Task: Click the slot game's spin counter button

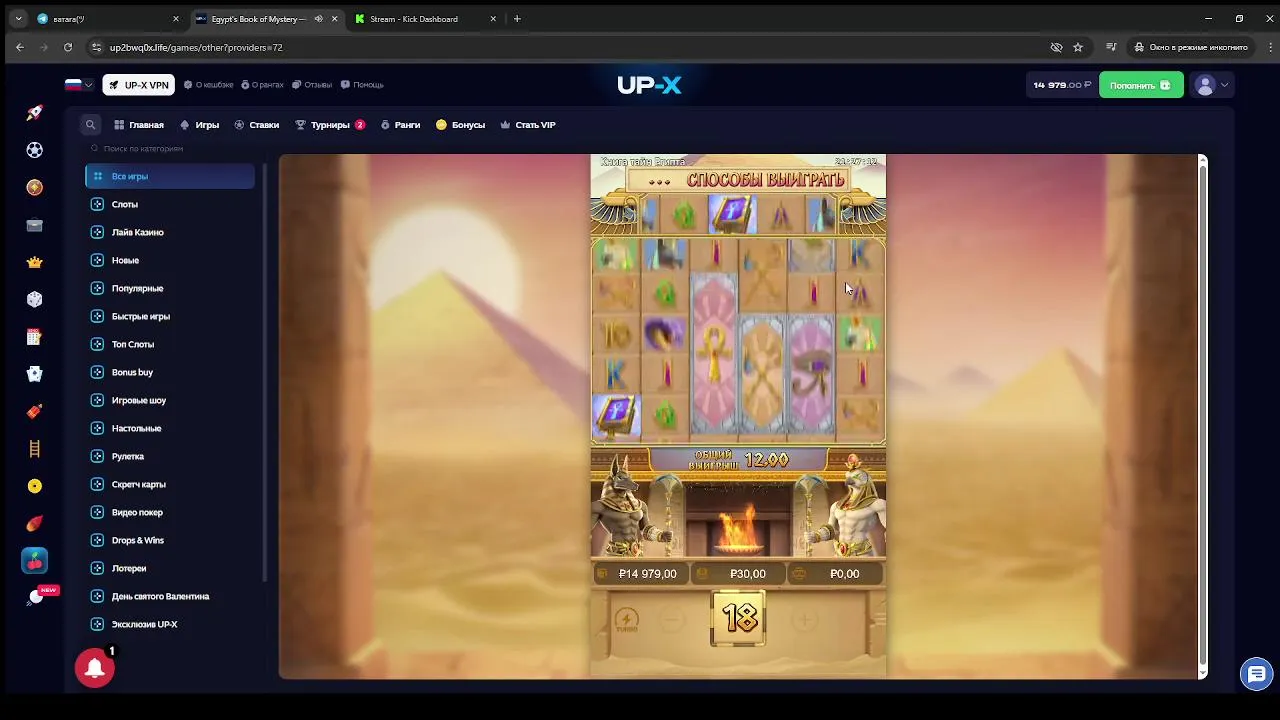Action: click(x=738, y=618)
